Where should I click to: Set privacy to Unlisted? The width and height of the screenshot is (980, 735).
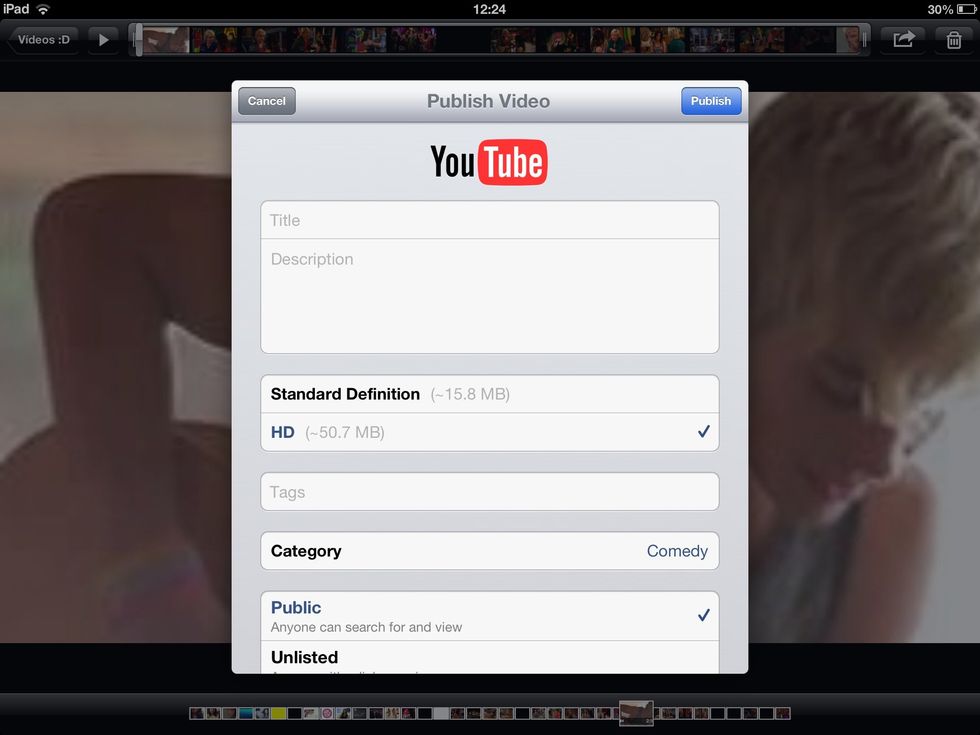point(489,658)
